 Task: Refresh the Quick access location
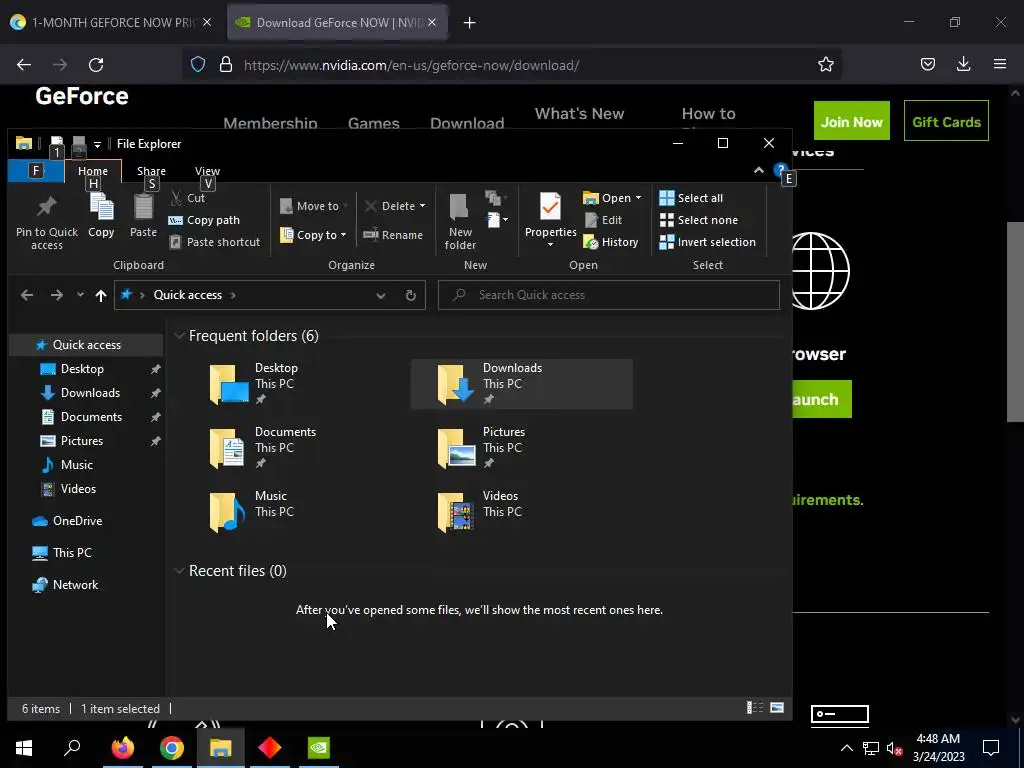click(x=411, y=295)
